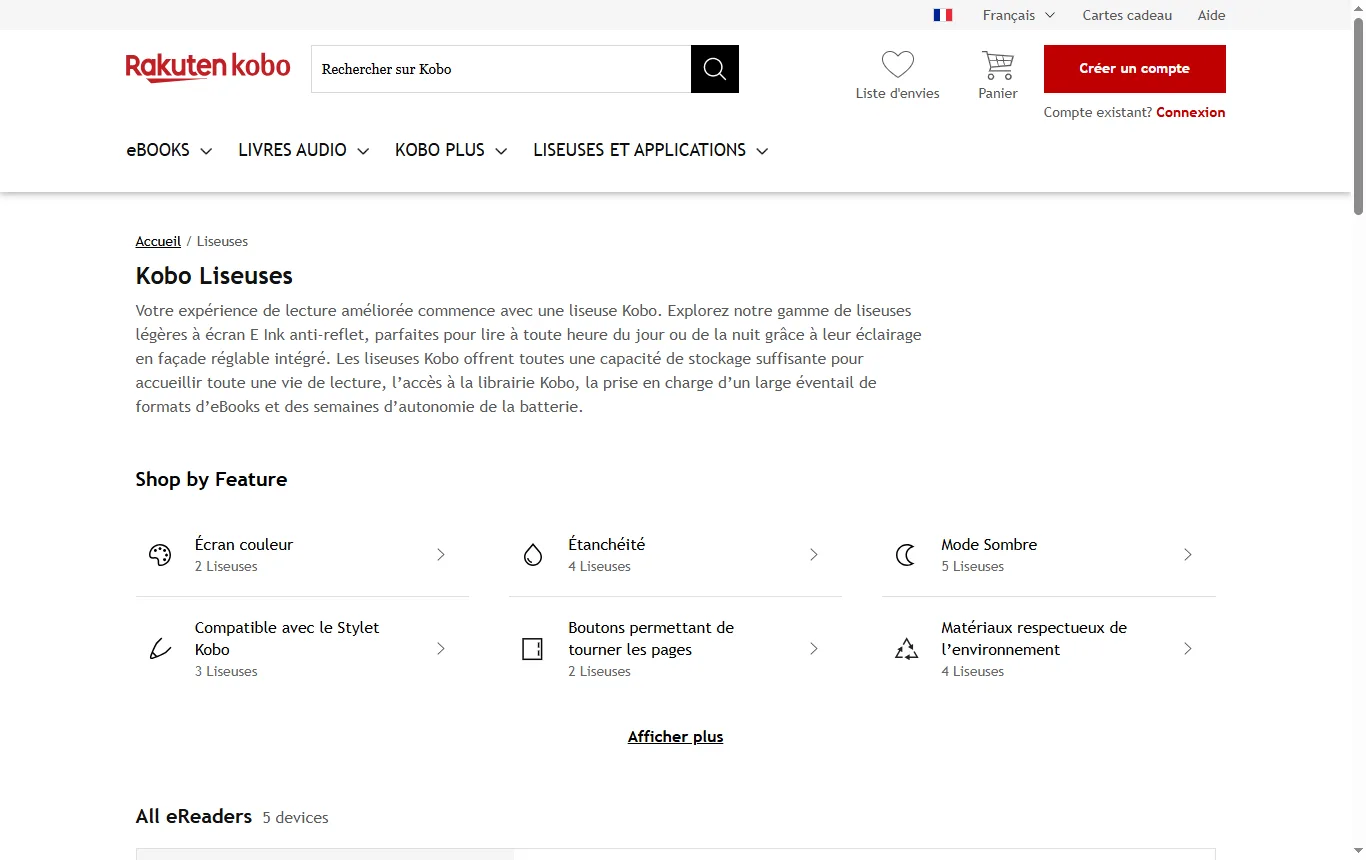
Task: Click the Étanchéité feature title
Action: [607, 545]
